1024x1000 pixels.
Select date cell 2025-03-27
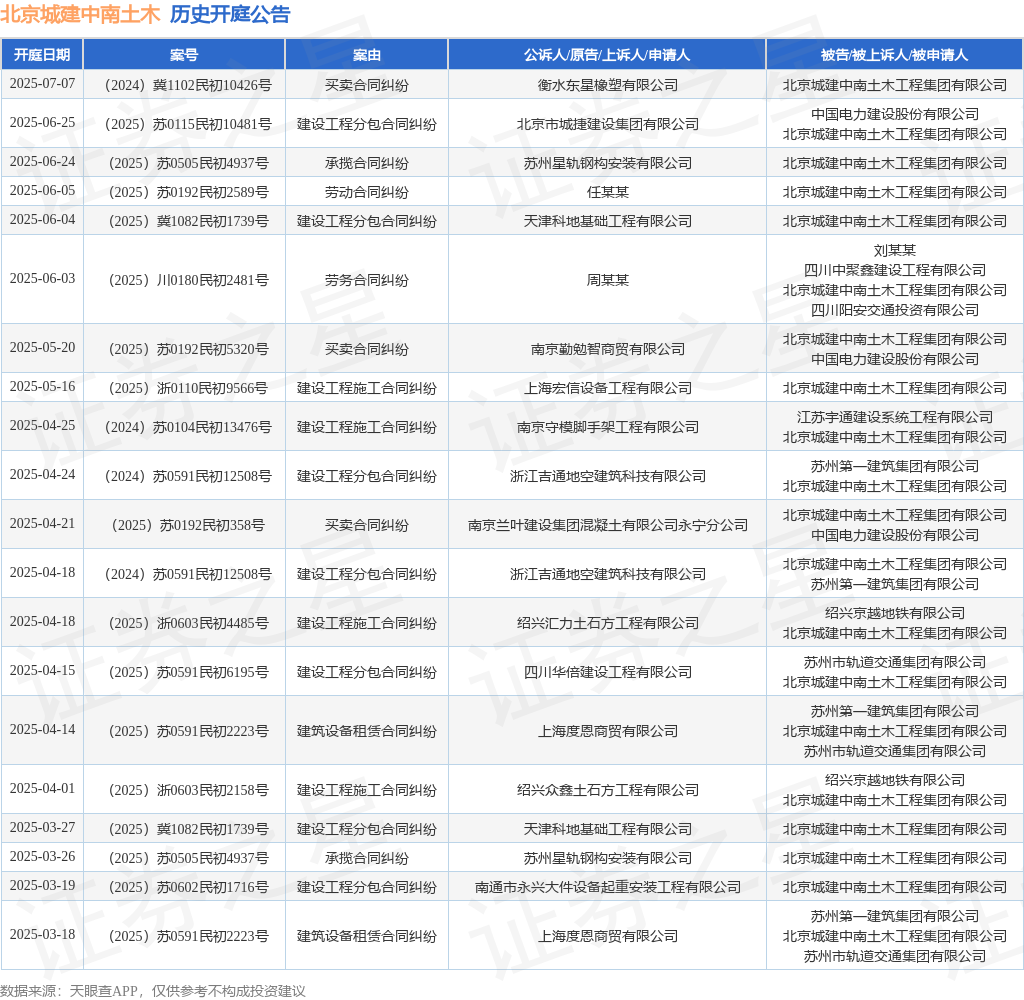[42, 828]
